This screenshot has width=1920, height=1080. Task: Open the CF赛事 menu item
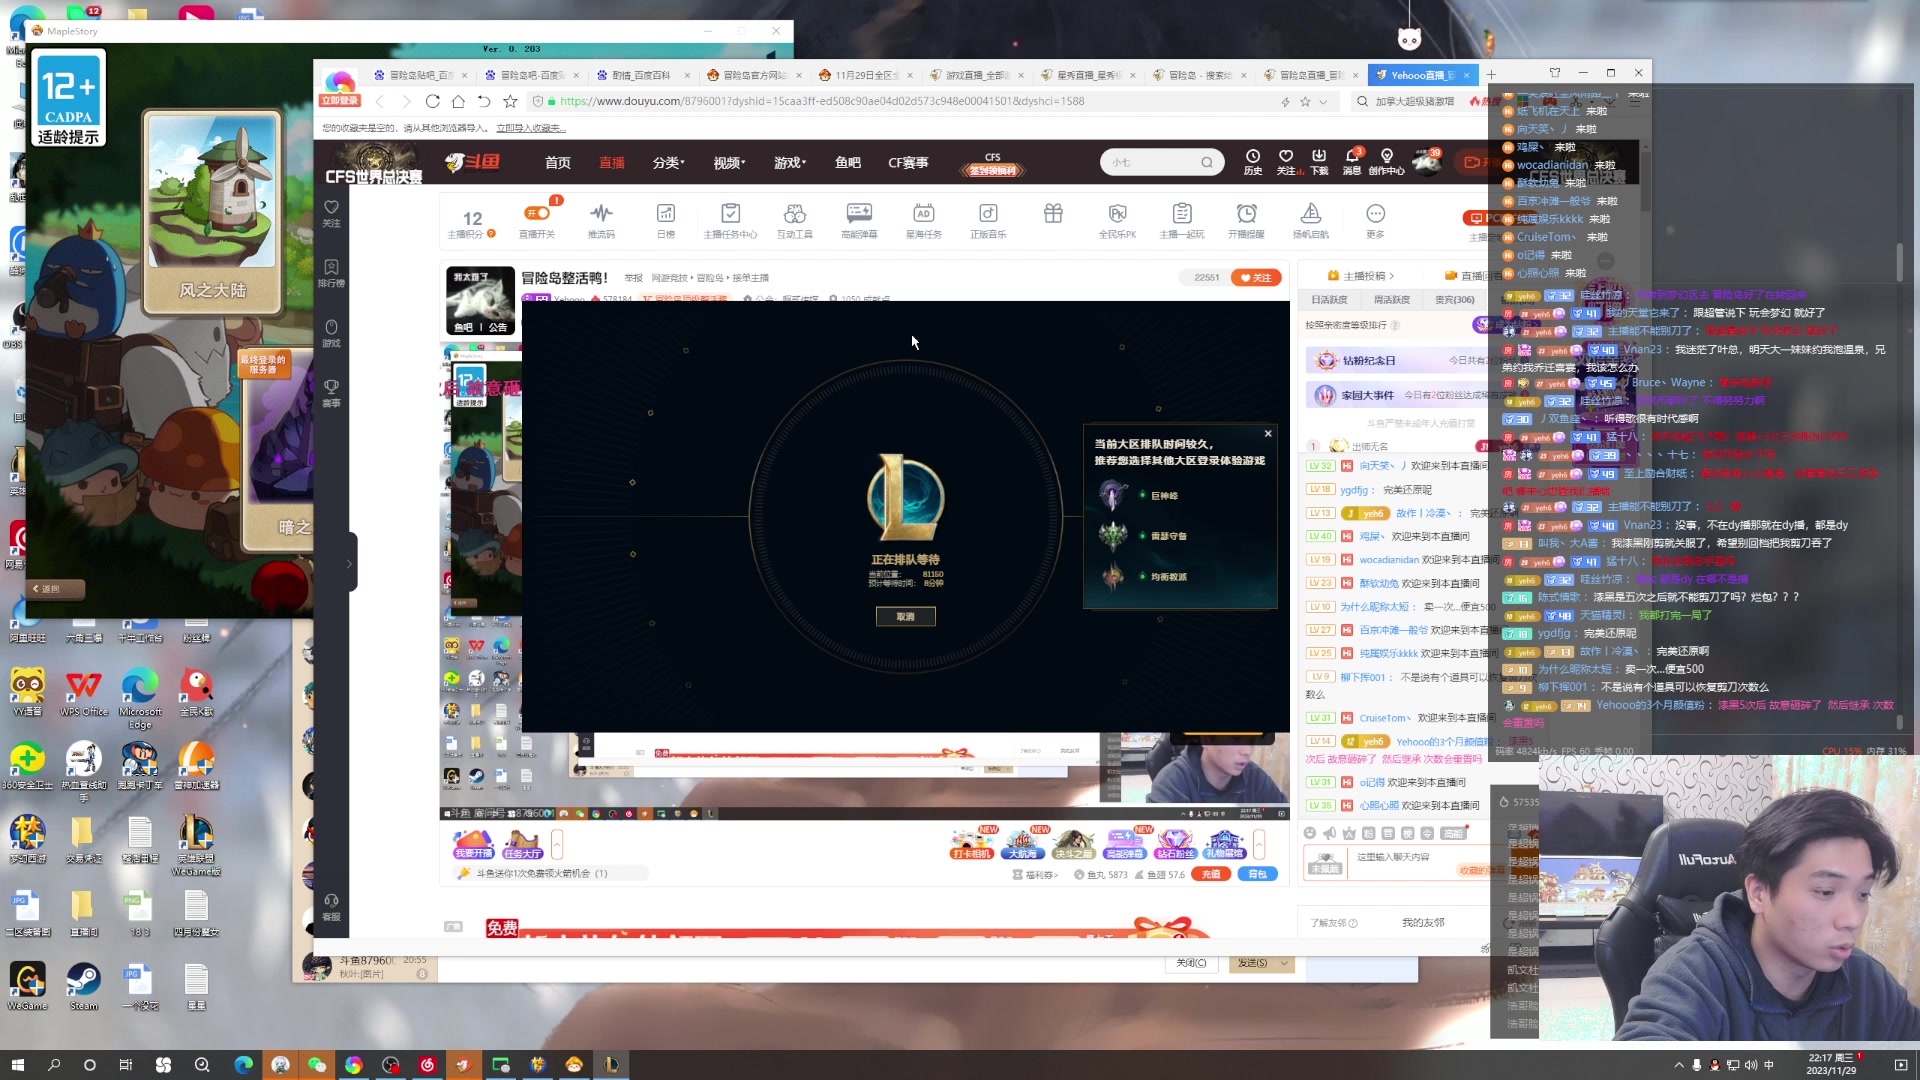[908, 162]
